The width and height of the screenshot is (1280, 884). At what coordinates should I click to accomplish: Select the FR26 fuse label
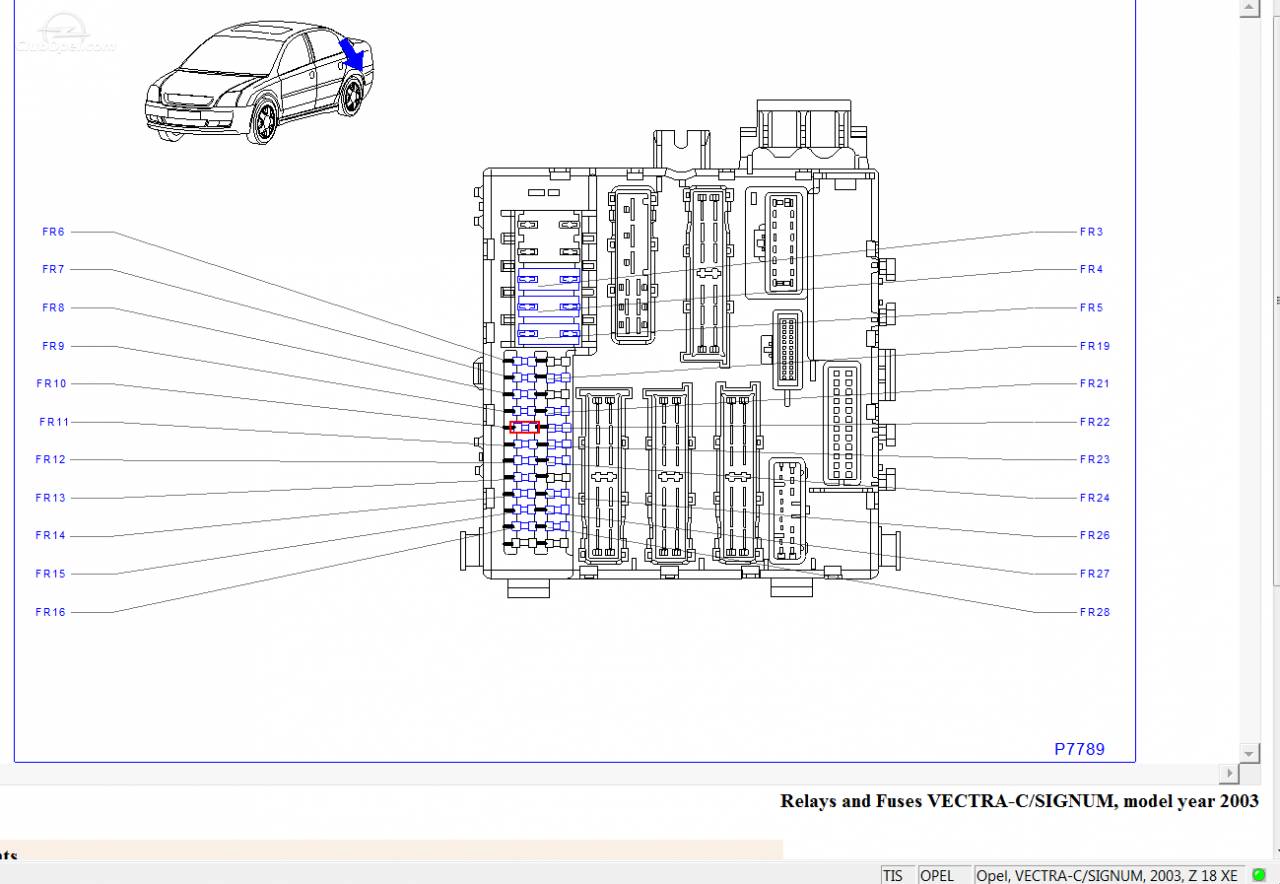pyautogui.click(x=1095, y=536)
